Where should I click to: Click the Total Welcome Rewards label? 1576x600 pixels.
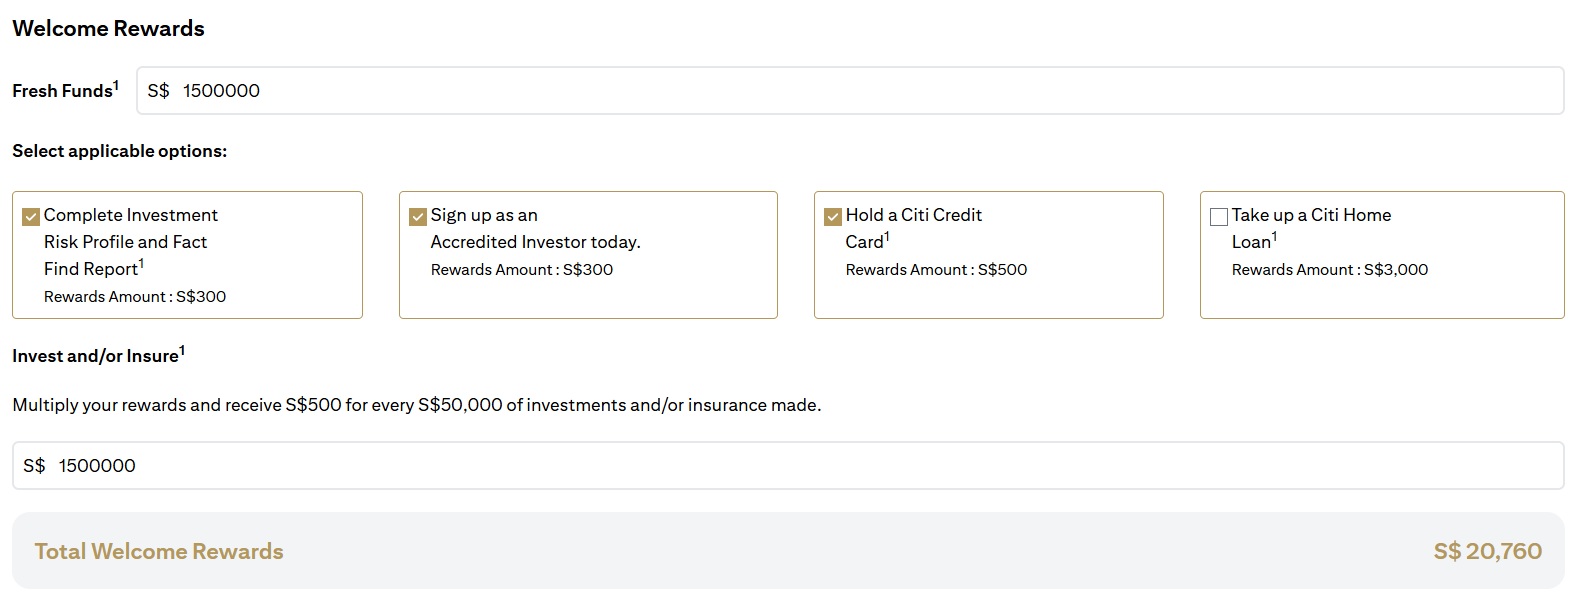[157, 550]
